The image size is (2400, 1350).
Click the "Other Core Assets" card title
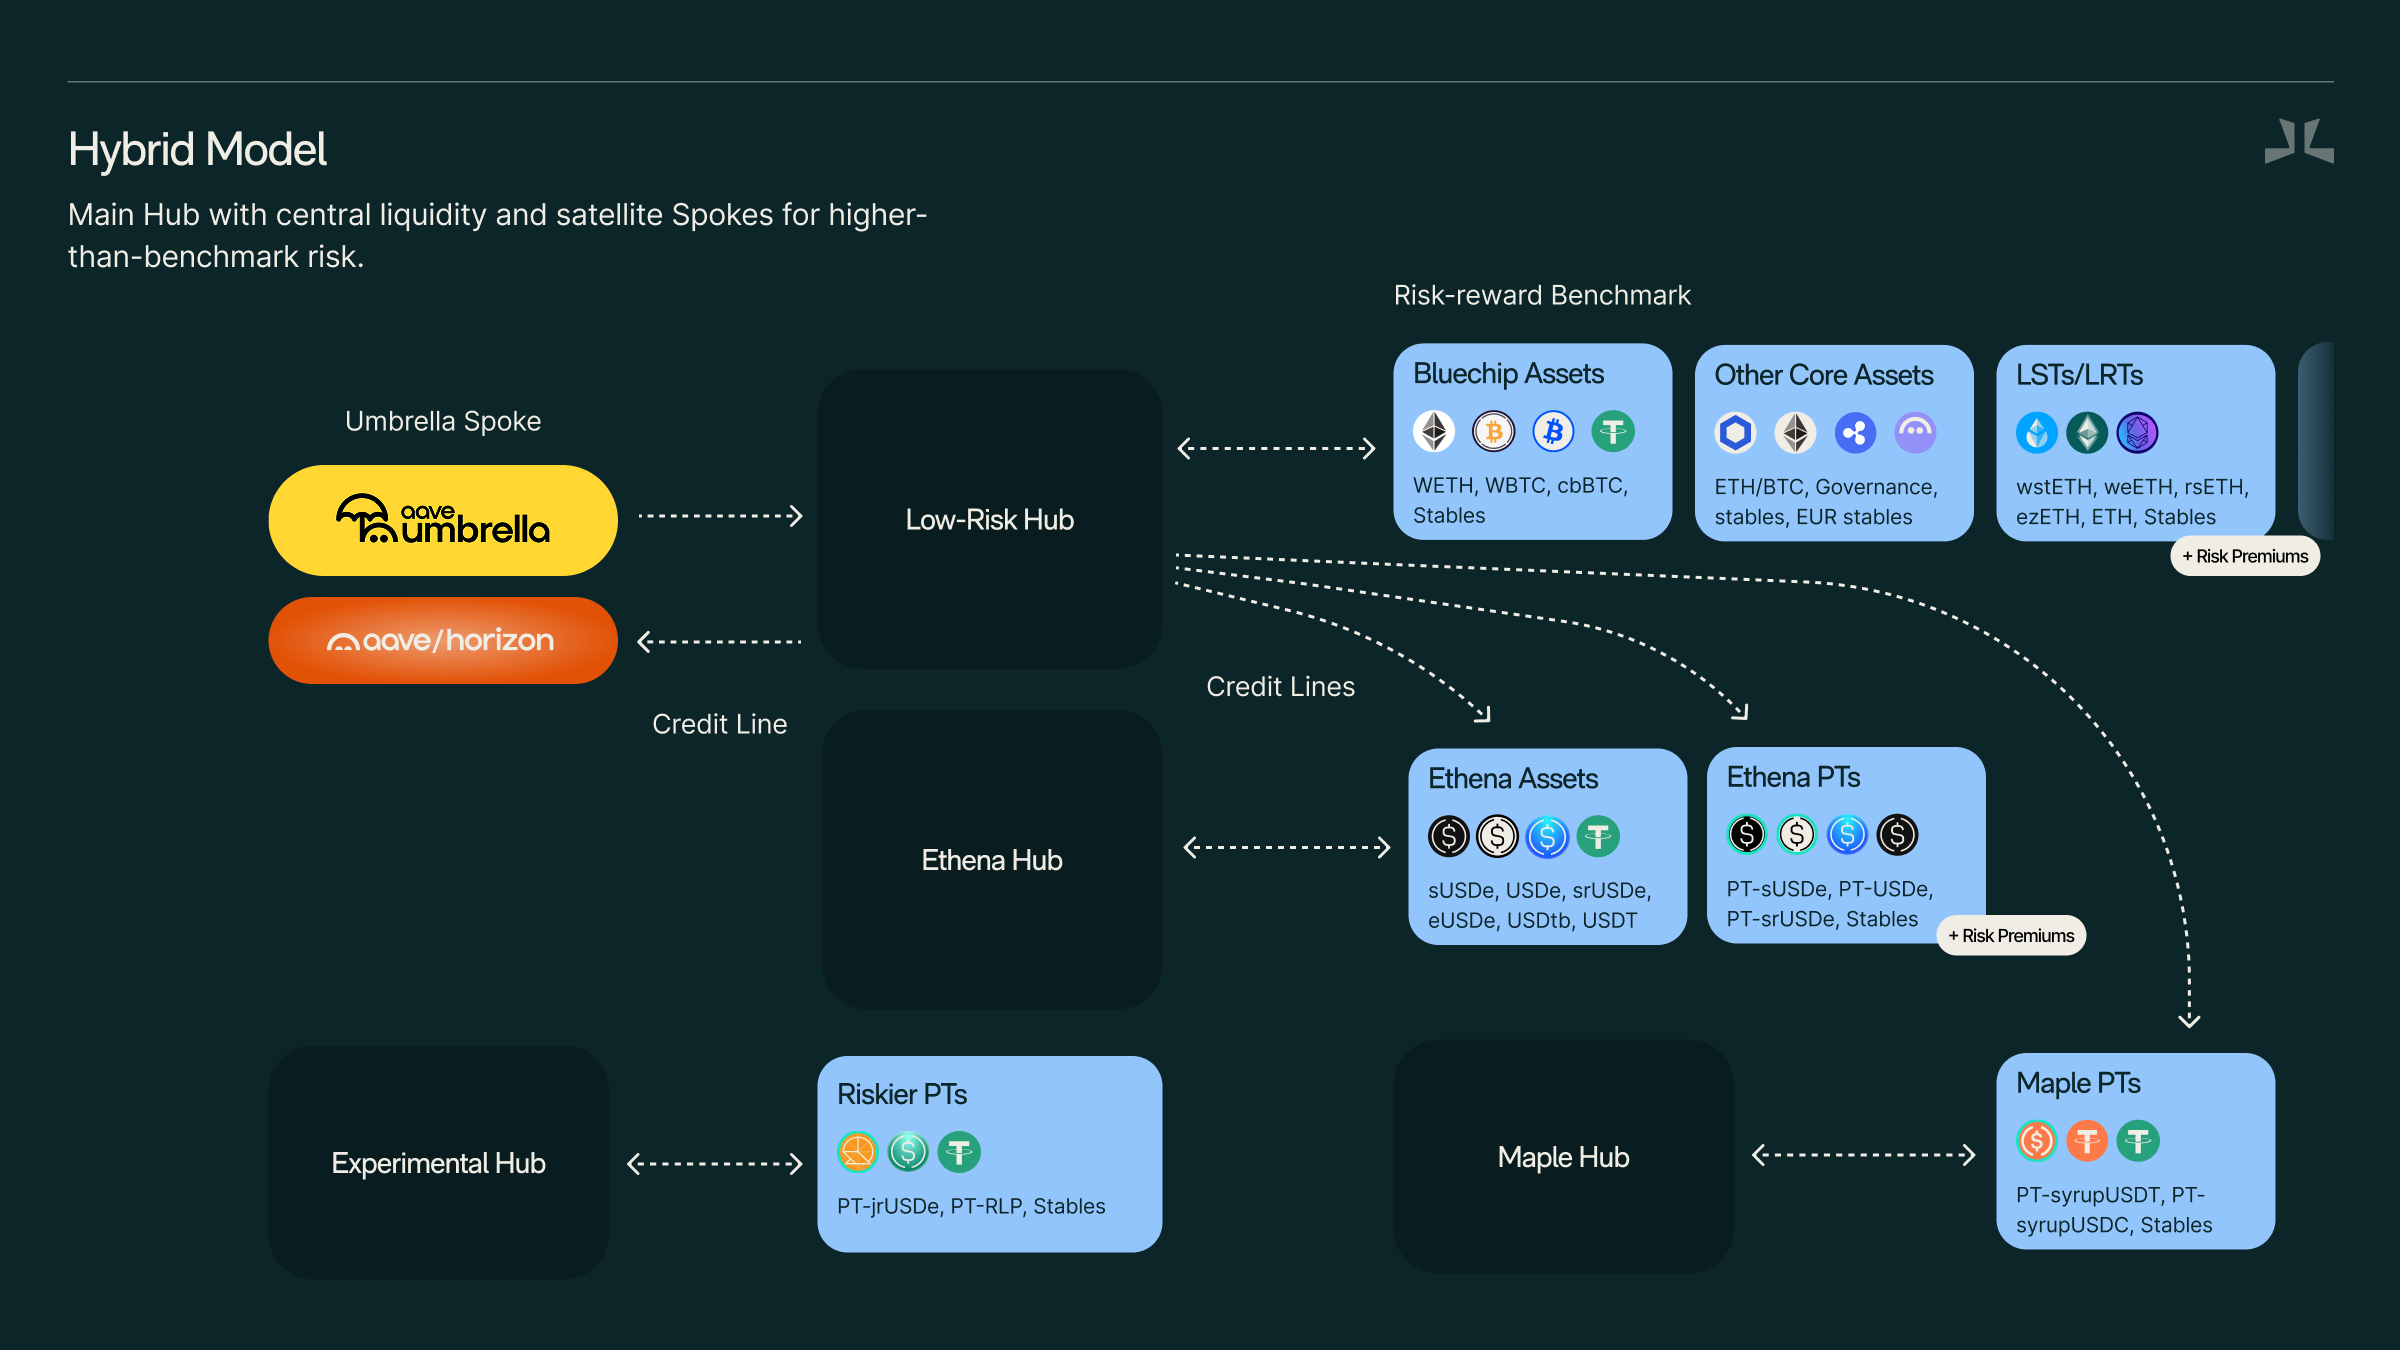click(1824, 375)
